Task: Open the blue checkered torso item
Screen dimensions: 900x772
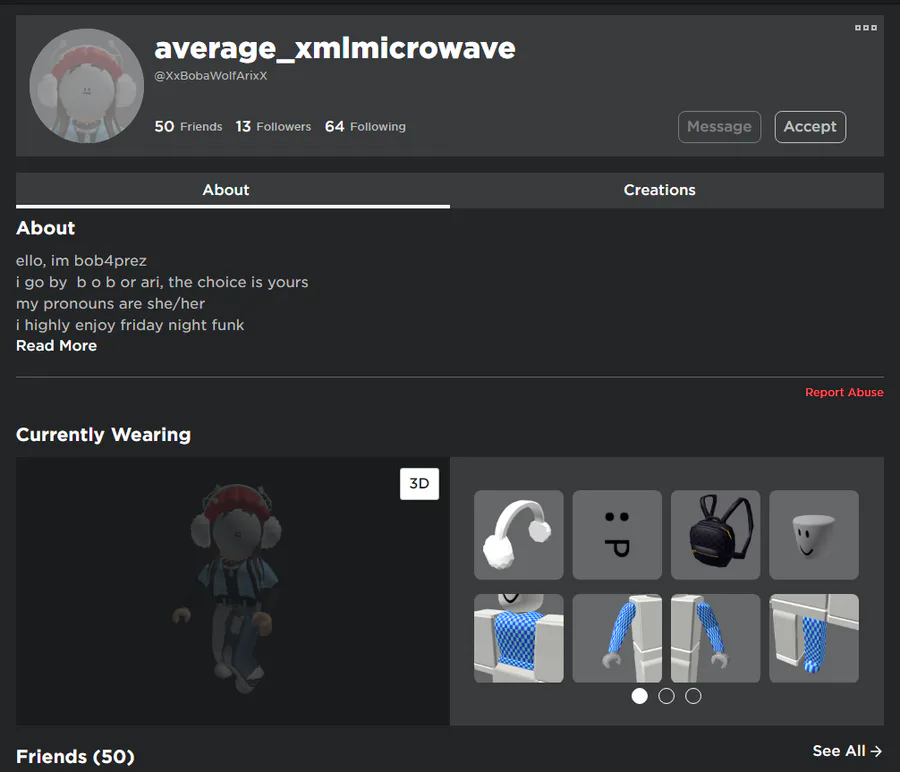Action: pos(519,638)
